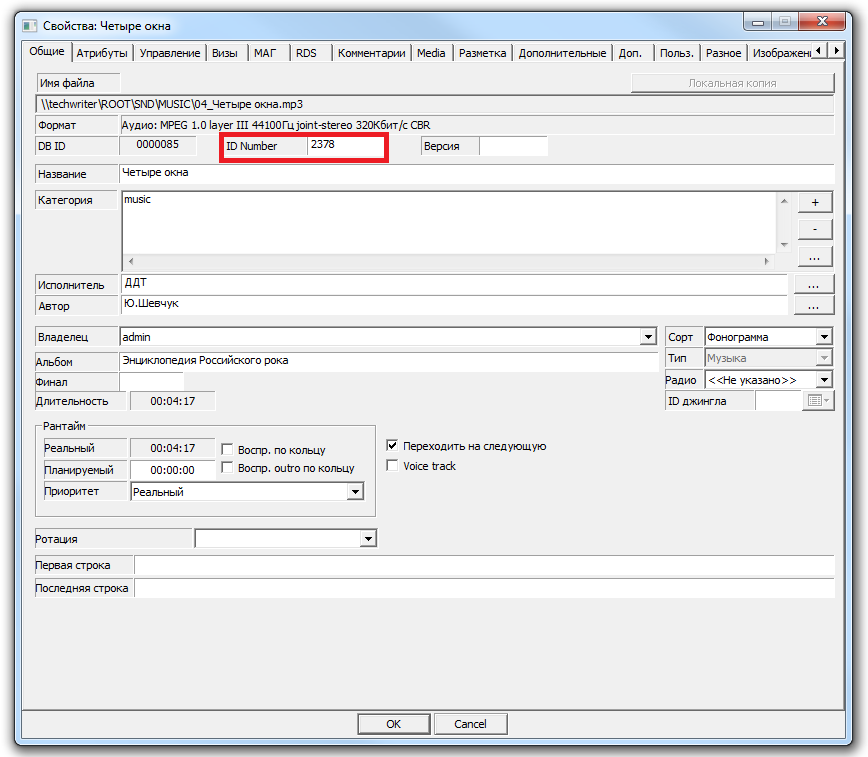Expand the Владелец dropdown
The image size is (868, 757).
[x=648, y=337]
